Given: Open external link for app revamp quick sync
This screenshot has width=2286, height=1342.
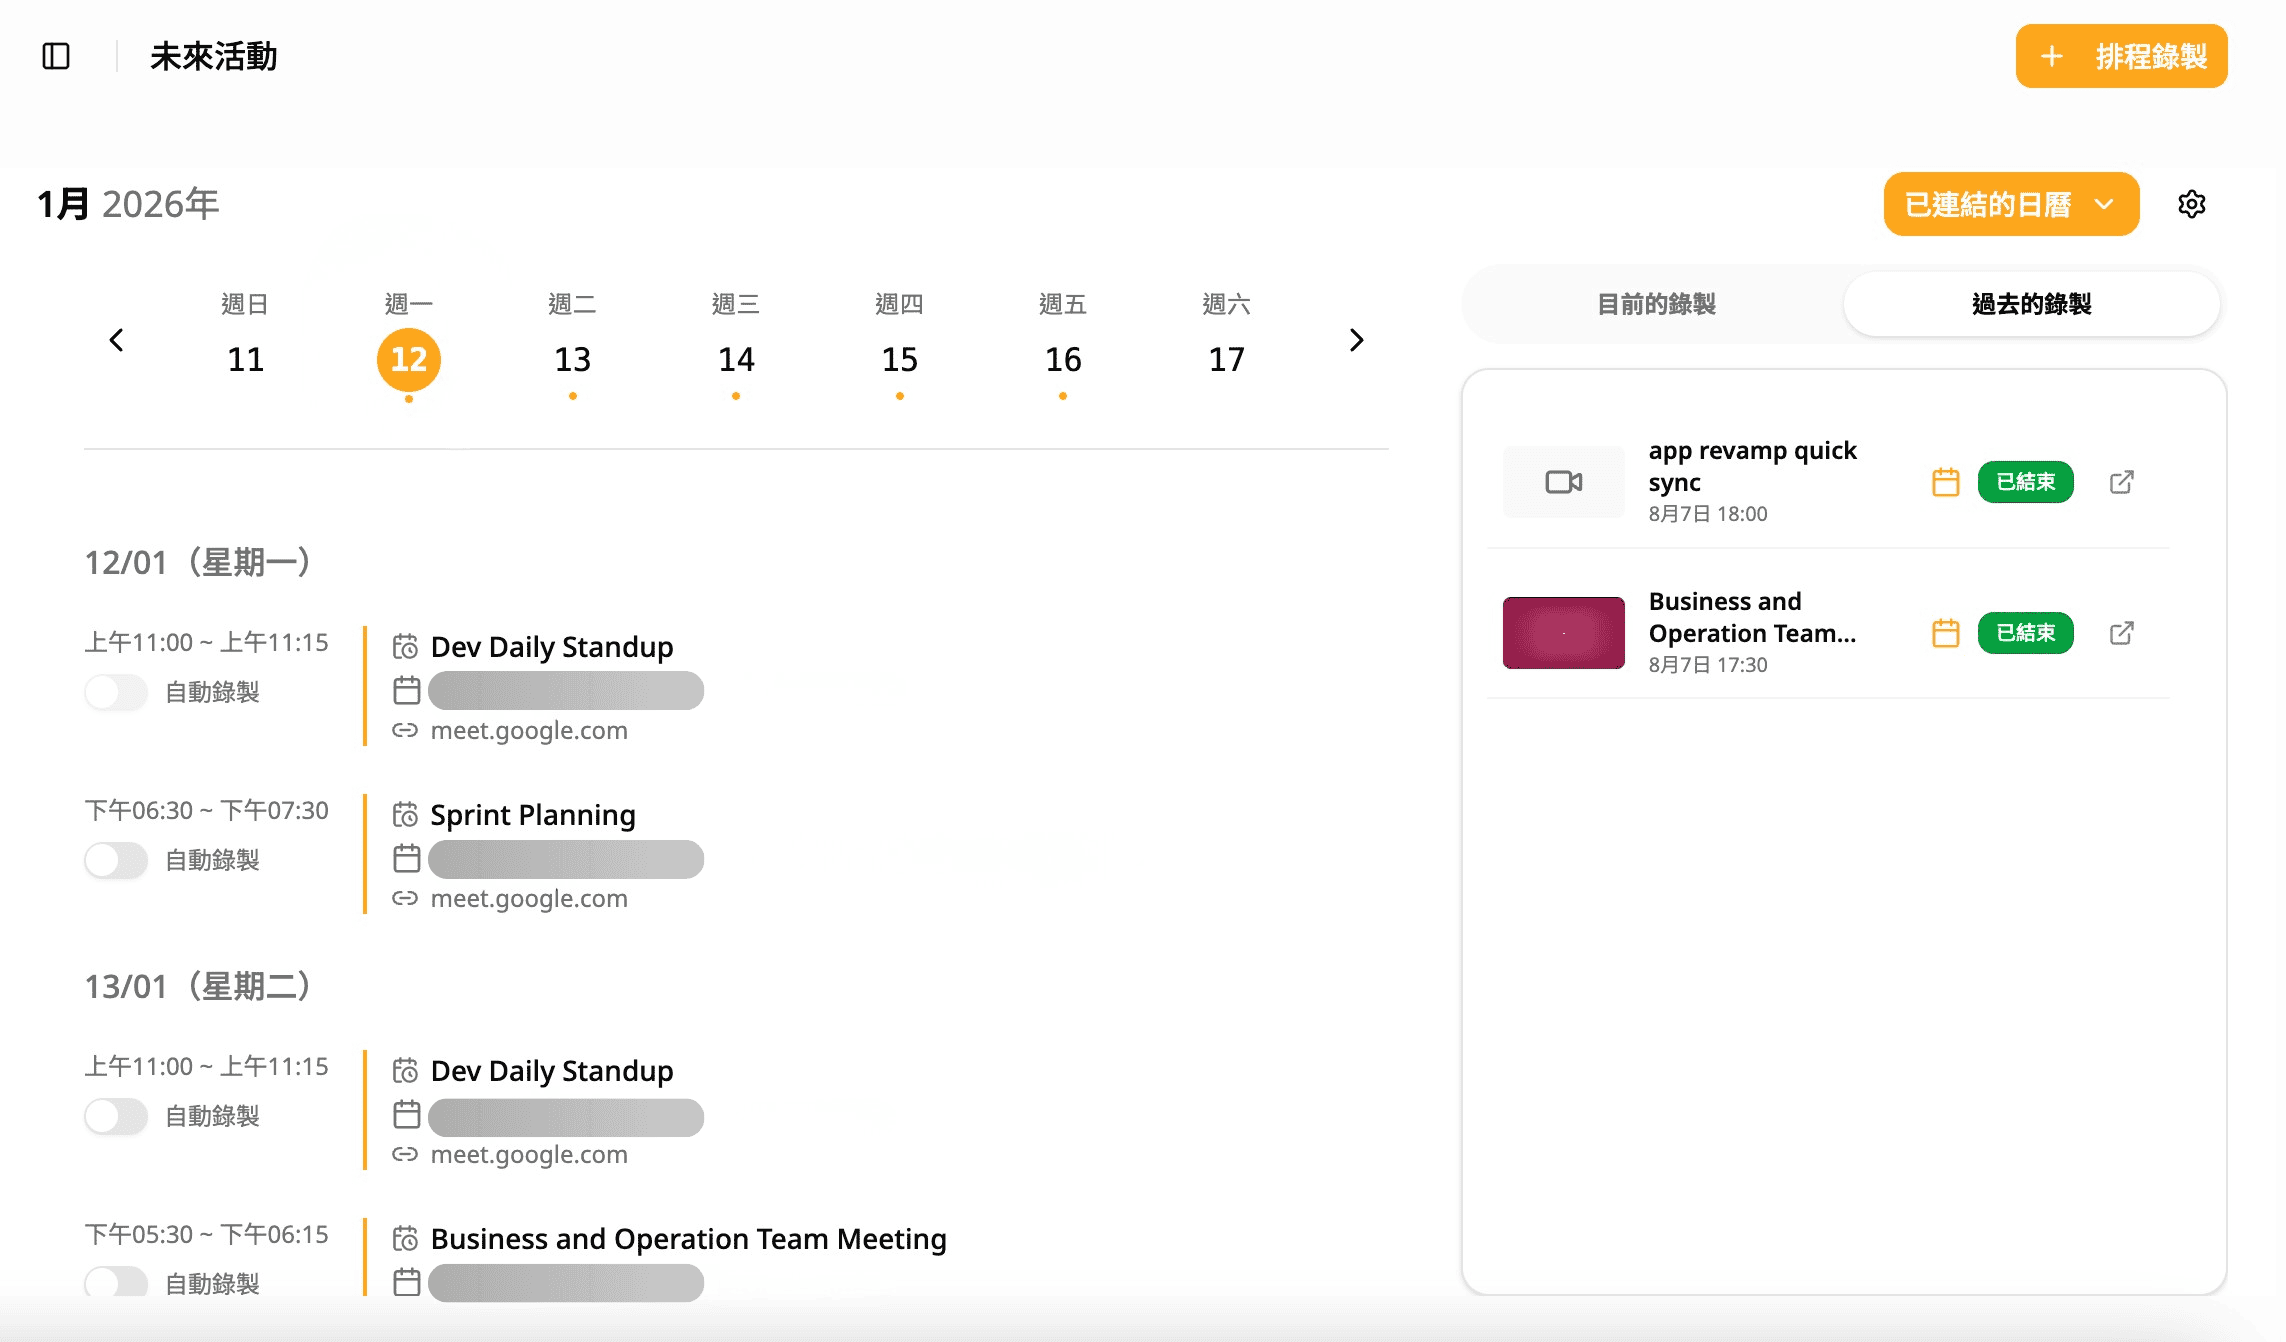Looking at the screenshot, I should click(x=2121, y=482).
